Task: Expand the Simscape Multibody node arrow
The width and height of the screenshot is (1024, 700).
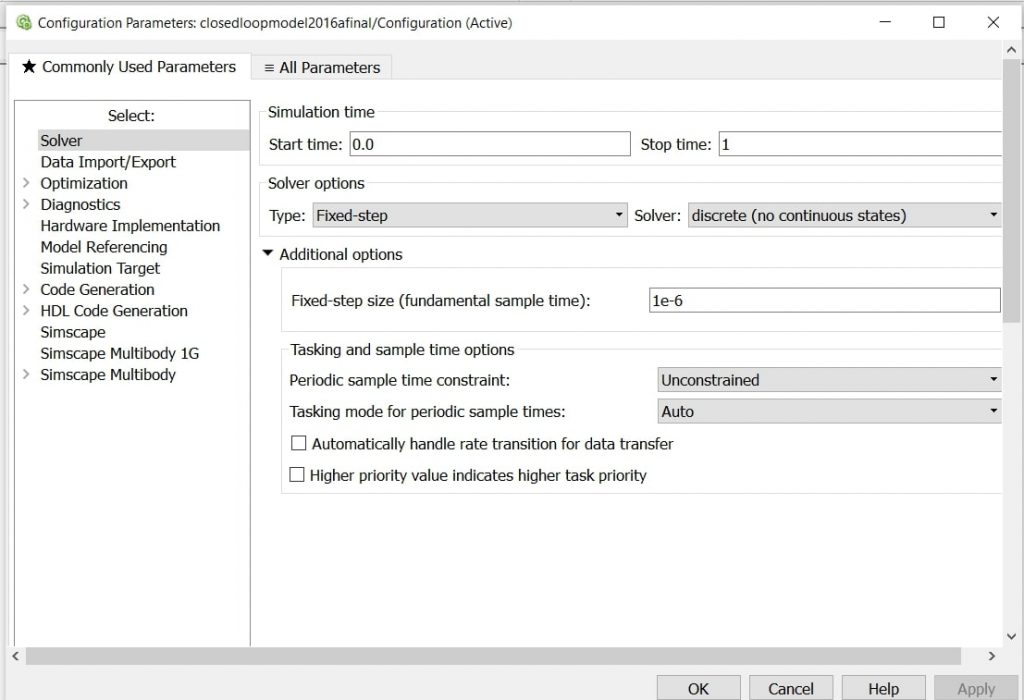Action: click(26, 375)
